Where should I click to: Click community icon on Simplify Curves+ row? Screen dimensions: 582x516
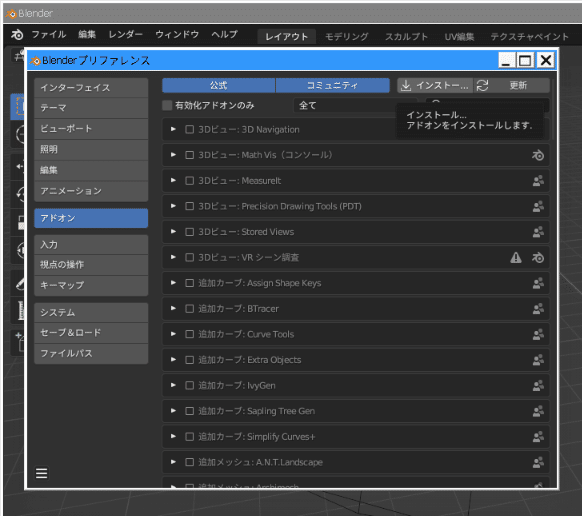coord(538,437)
